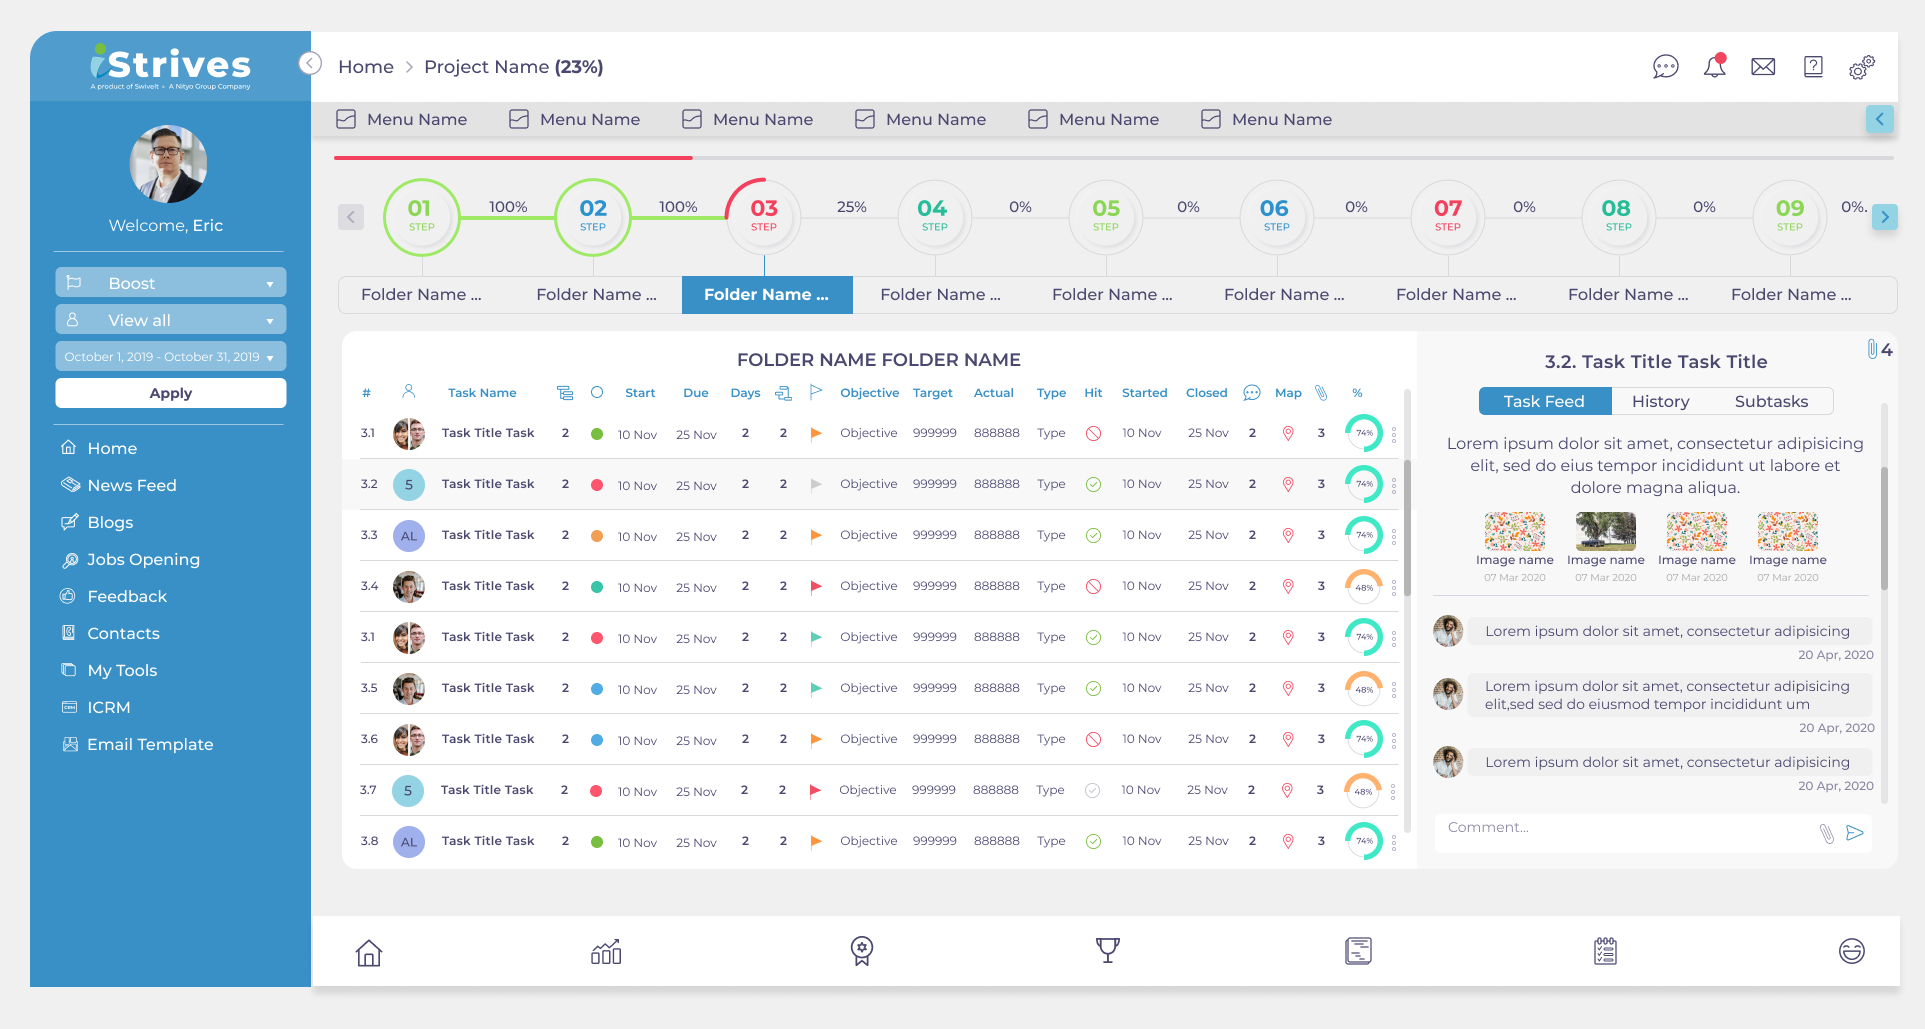The width and height of the screenshot is (1925, 1029).
Task: Click the notification bell icon
Action: tap(1714, 67)
